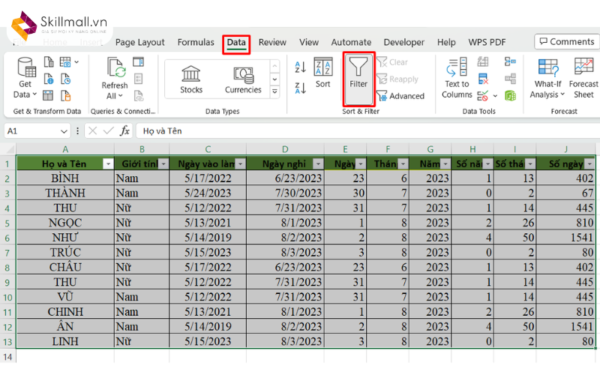This screenshot has height=375, width=600.
Task: Click Select All corner triangle
Action: coord(8,149)
